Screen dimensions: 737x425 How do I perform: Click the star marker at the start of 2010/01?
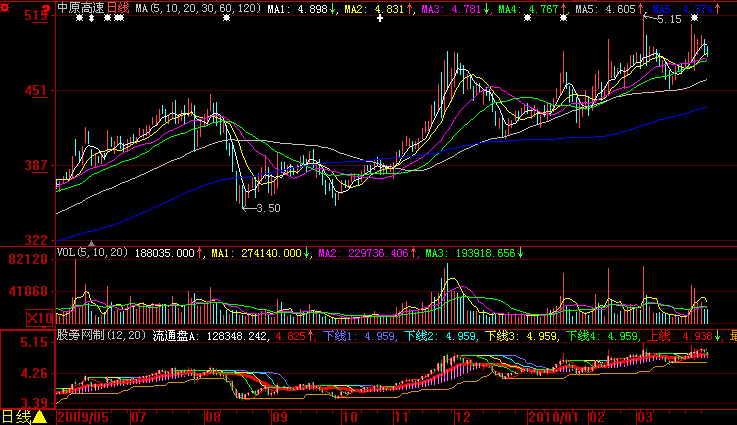[527, 18]
